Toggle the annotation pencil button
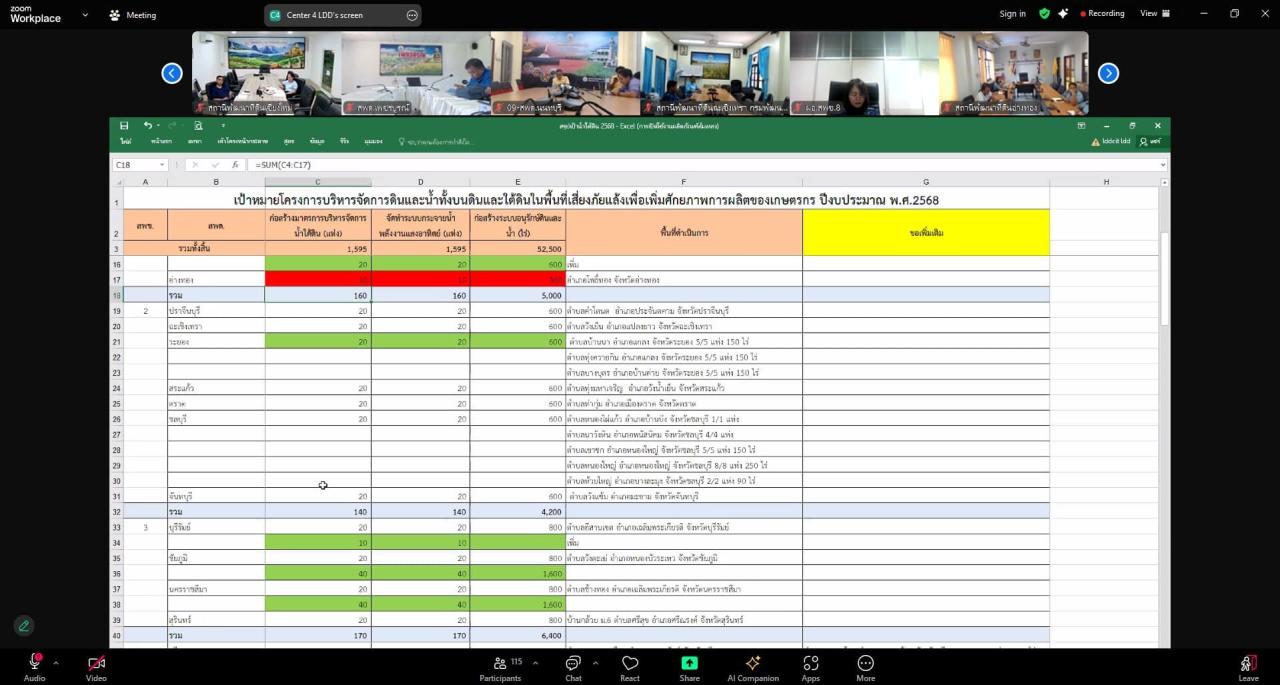 [24, 626]
